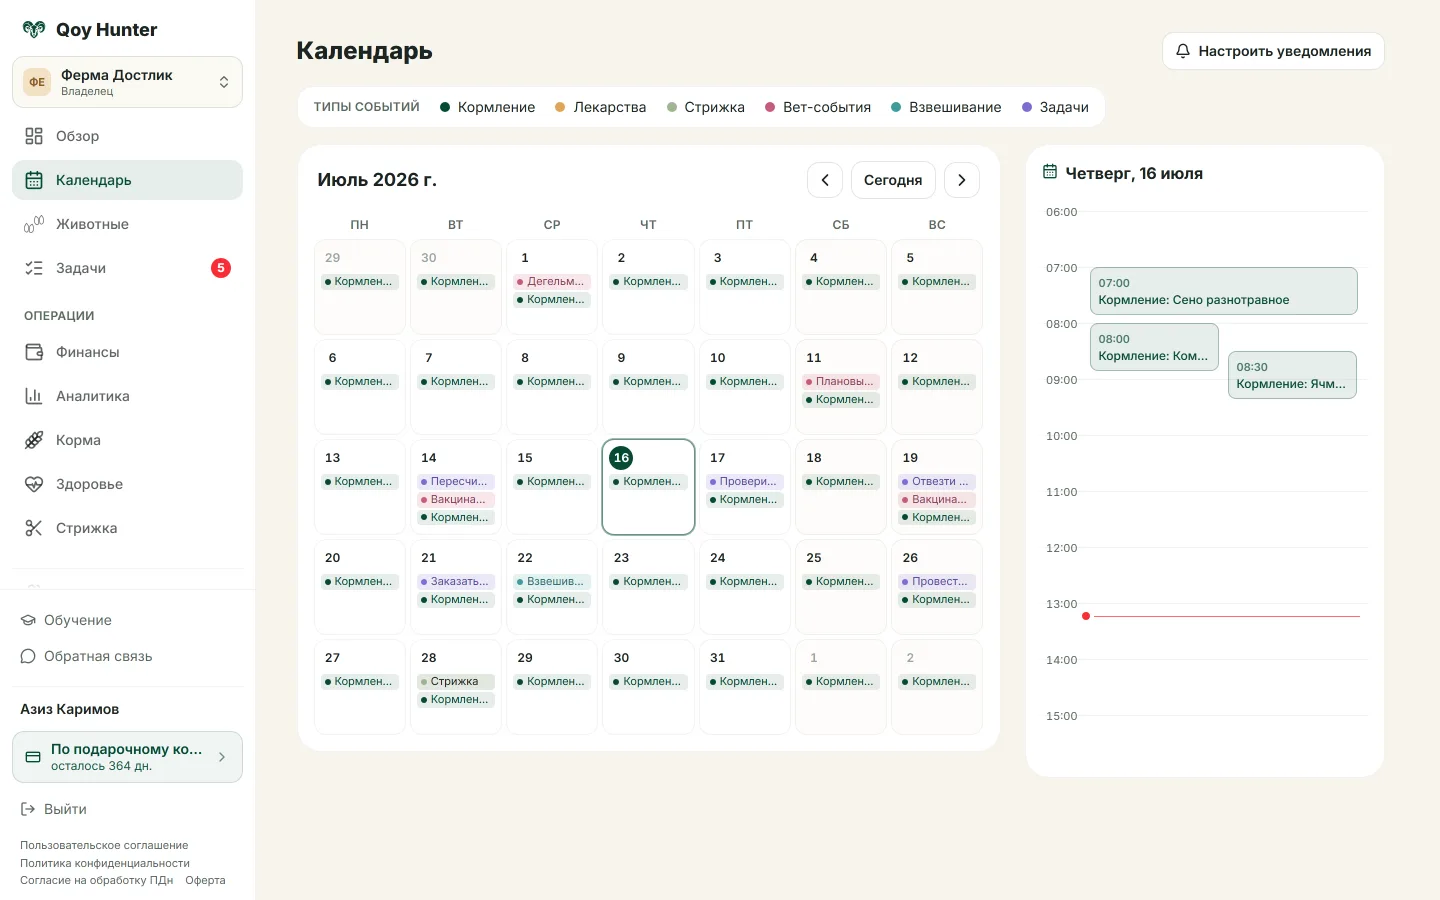Toggle the Лекарства event type filter
The height and width of the screenshot is (900, 1440).
pyautogui.click(x=600, y=107)
